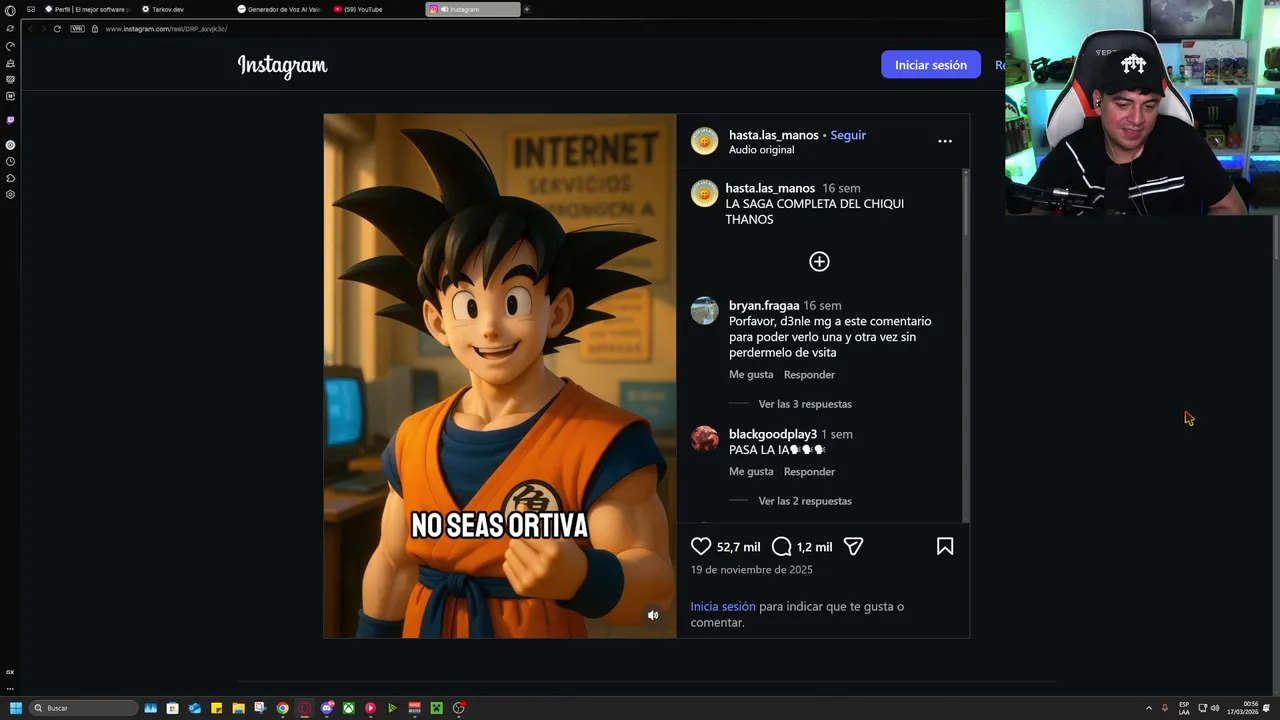Open the three-dot more options menu
1280x720 pixels.
click(945, 141)
